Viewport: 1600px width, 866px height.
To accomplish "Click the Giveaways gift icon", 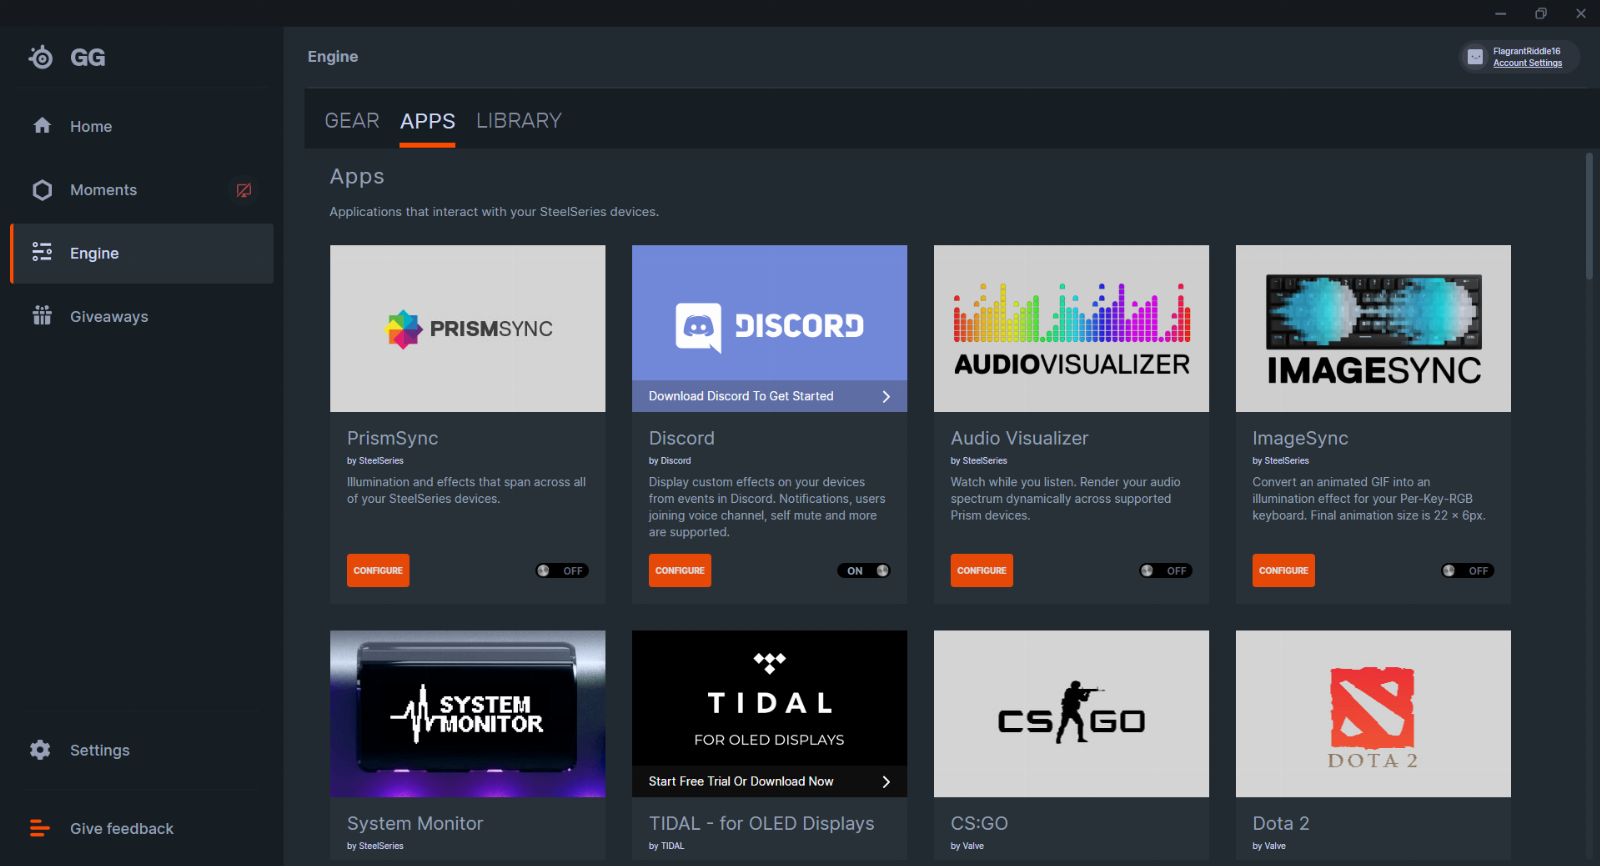I will coord(42,316).
